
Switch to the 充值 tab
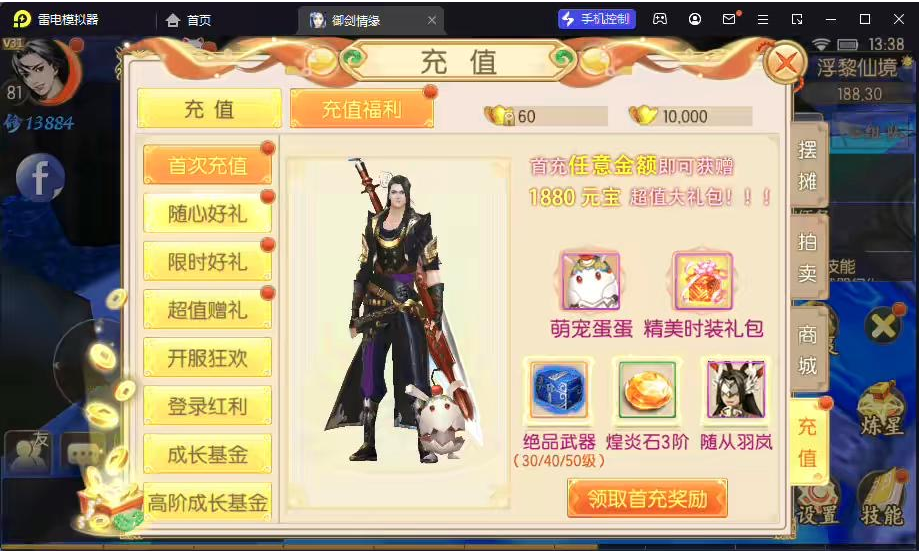209,108
